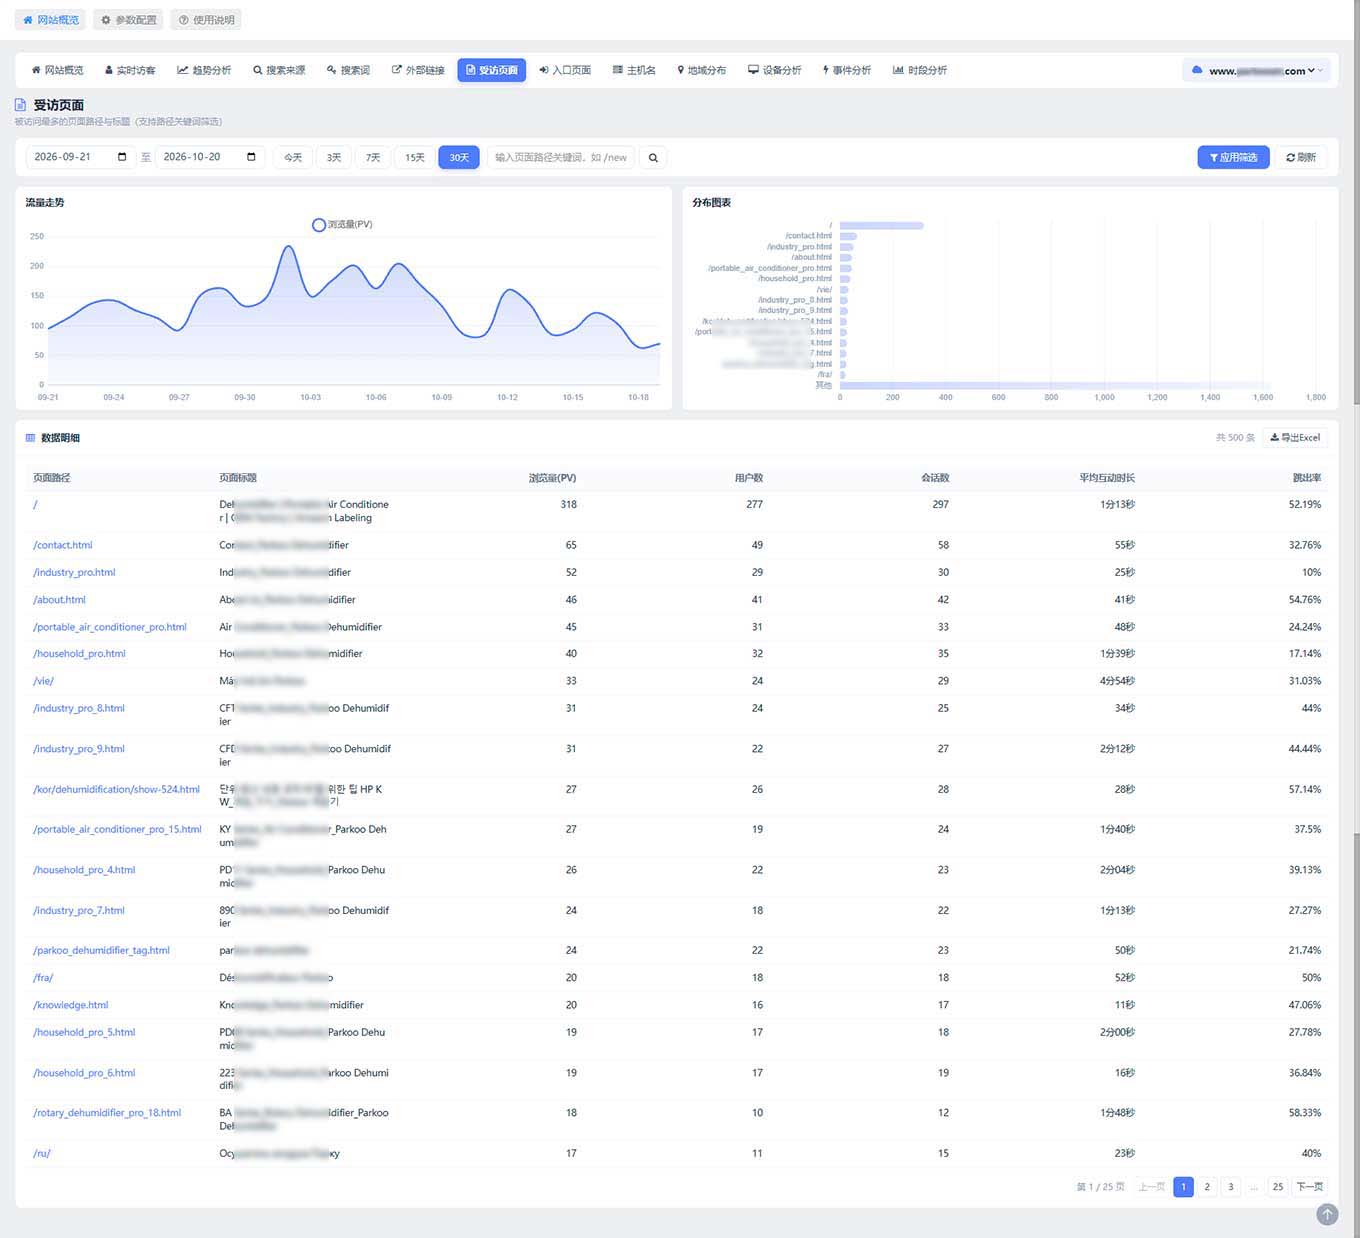Click the scroll-to-top arrow icon
This screenshot has width=1360, height=1238.
(1327, 1214)
